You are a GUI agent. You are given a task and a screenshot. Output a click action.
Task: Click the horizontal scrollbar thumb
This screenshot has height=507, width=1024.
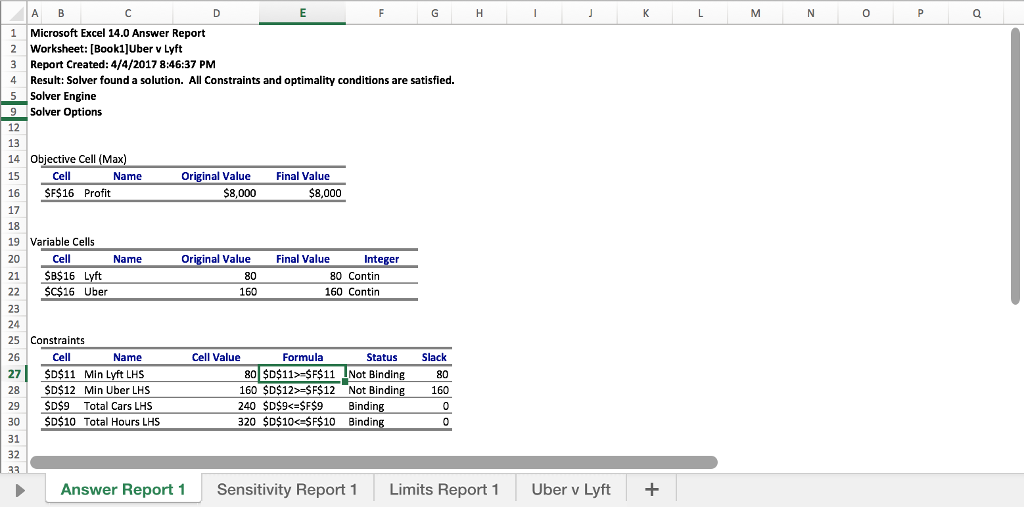coord(374,462)
